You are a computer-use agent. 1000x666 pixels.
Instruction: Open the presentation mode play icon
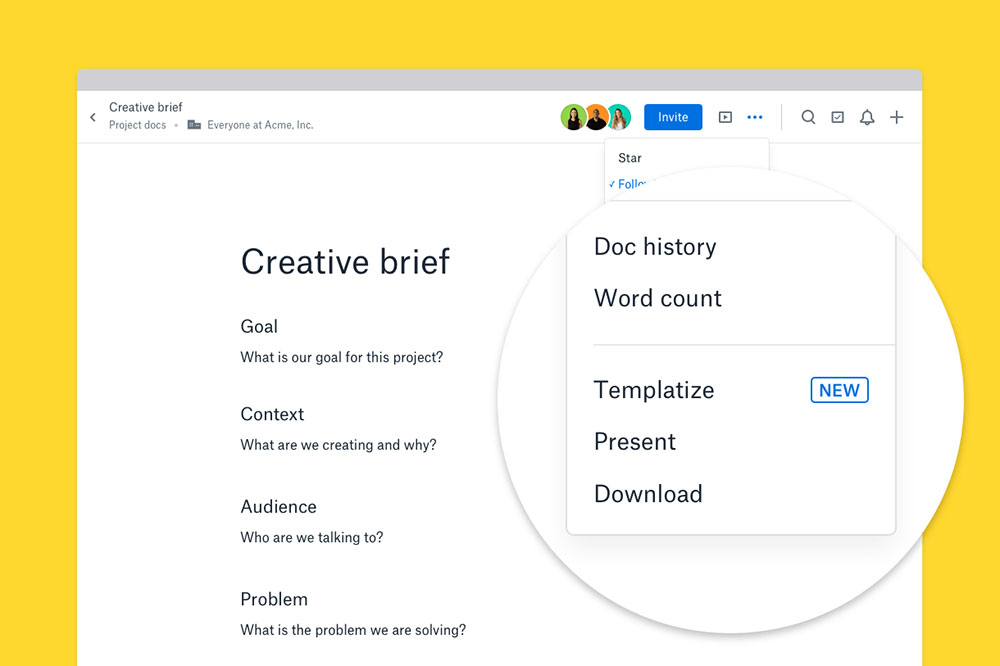[x=725, y=117]
